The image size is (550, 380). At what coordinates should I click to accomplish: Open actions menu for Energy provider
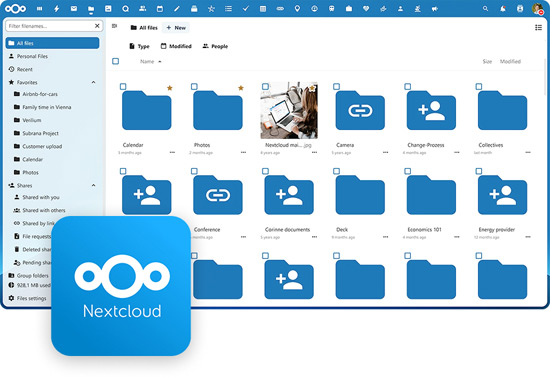[528, 237]
